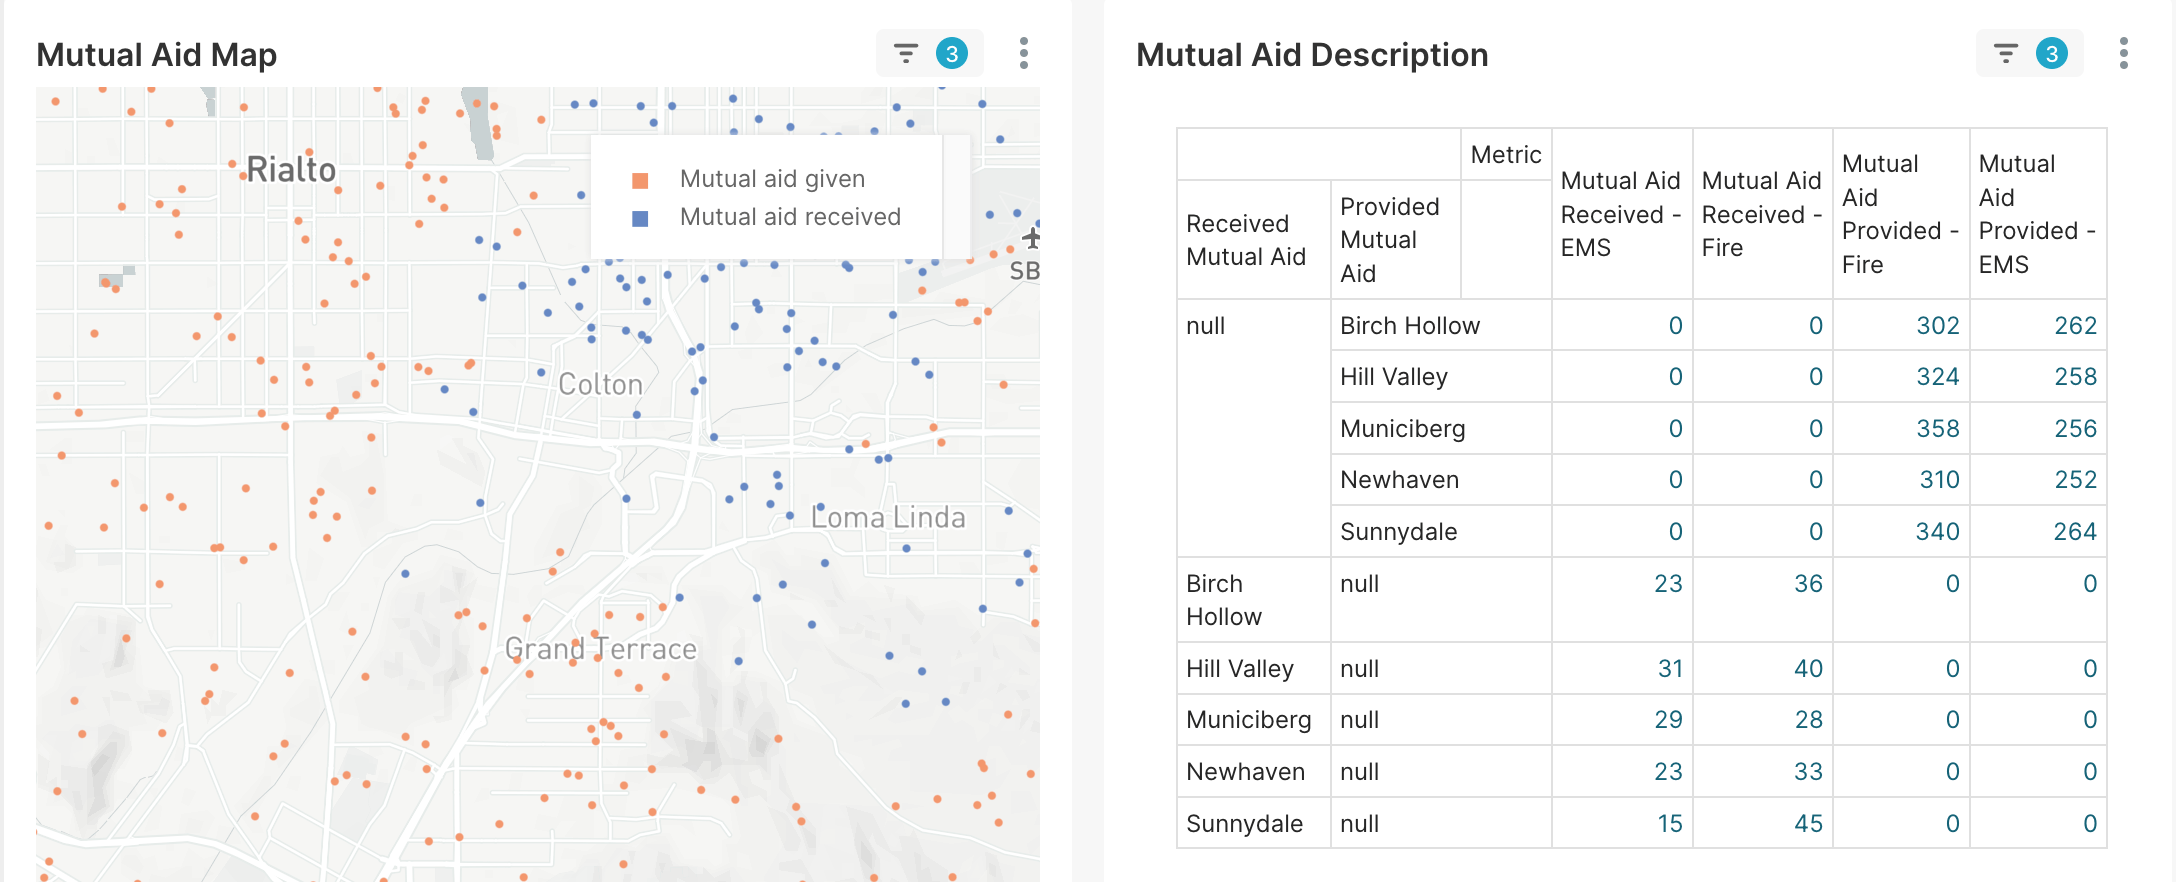The height and width of the screenshot is (882, 2176).
Task: Sort by Provided Mutual Aid column header
Action: click(1388, 240)
